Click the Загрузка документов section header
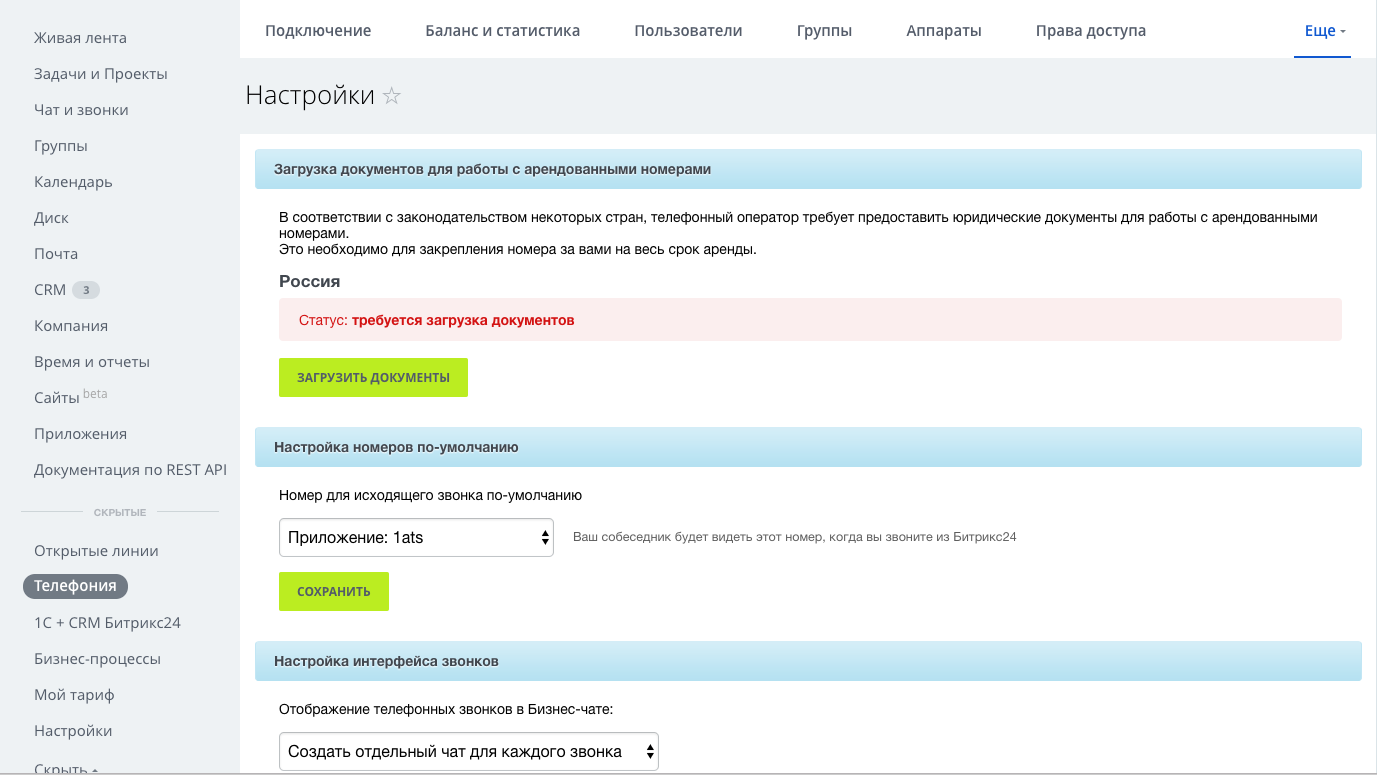Image resolution: width=1377 pixels, height=775 pixels. [x=808, y=169]
